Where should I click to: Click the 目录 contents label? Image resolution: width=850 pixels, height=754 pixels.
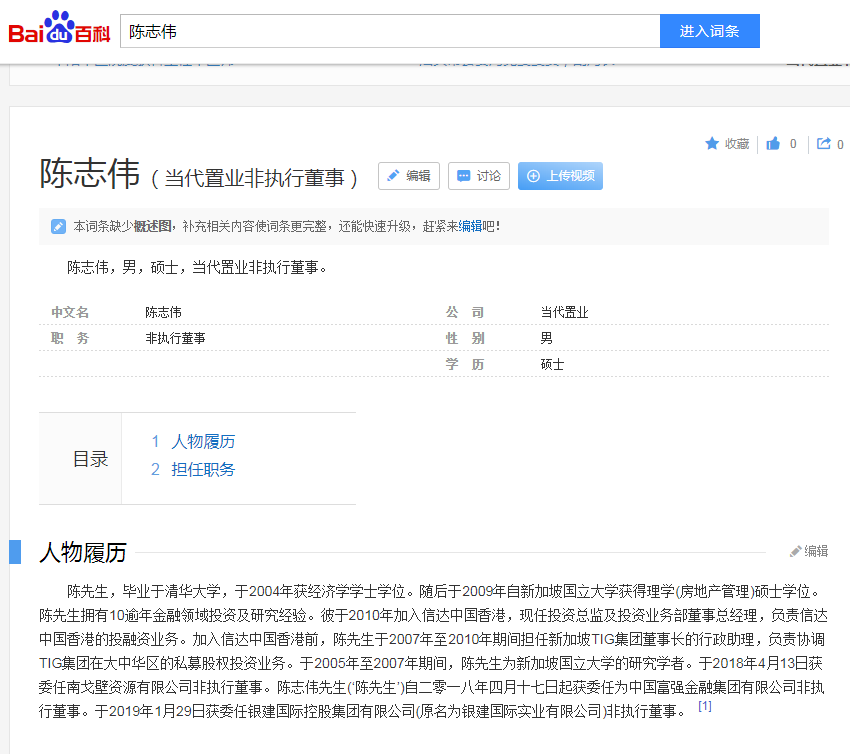91,459
